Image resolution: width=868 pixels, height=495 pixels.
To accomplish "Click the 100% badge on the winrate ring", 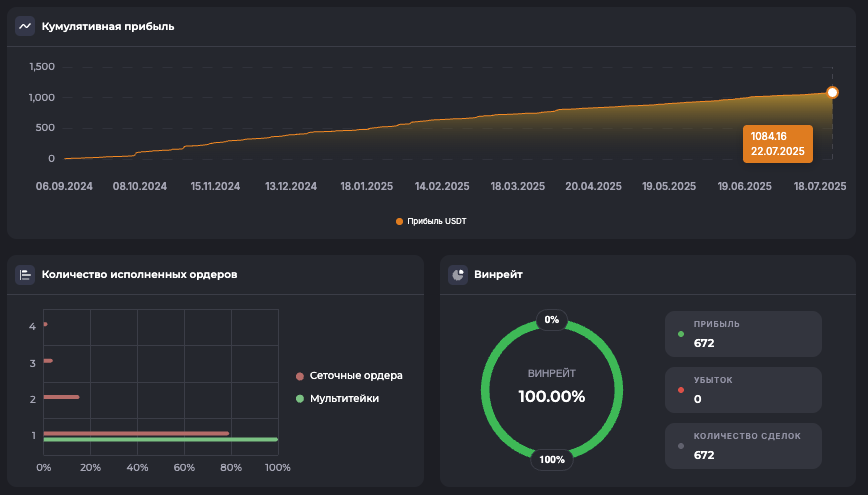I will [x=552, y=460].
